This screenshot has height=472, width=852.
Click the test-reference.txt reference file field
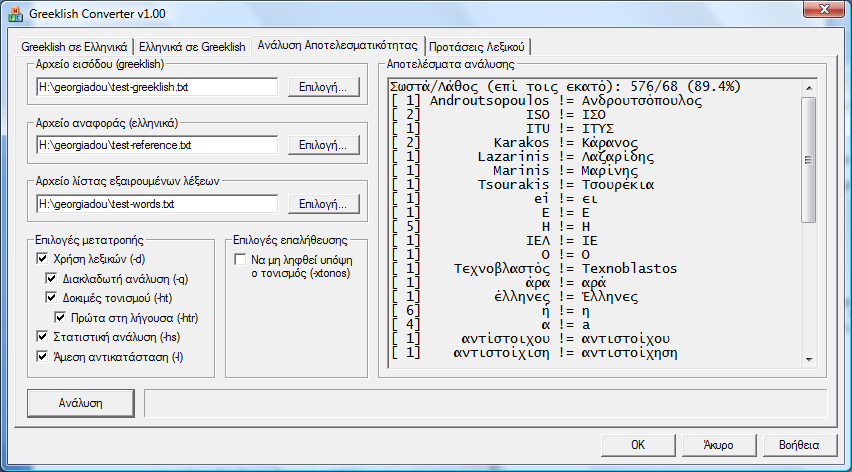coord(157,145)
